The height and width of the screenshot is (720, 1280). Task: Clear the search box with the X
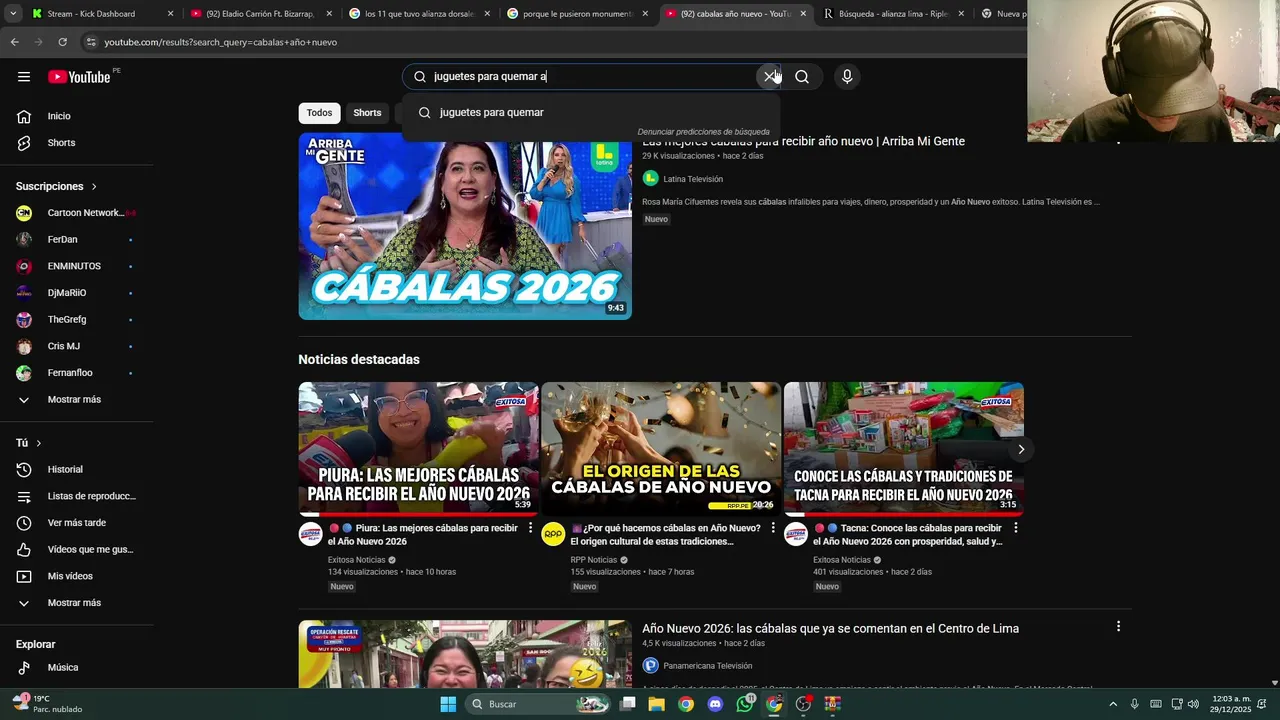coord(770,77)
